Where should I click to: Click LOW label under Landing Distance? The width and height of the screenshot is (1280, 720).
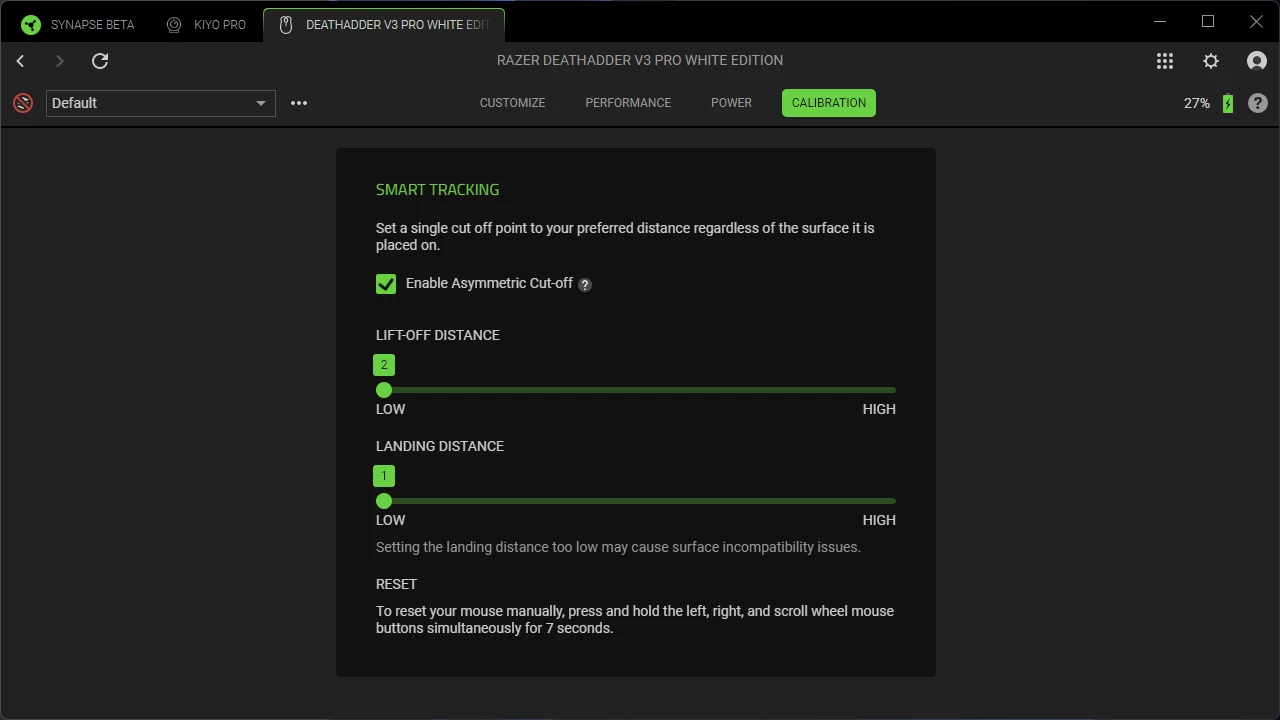click(x=390, y=520)
